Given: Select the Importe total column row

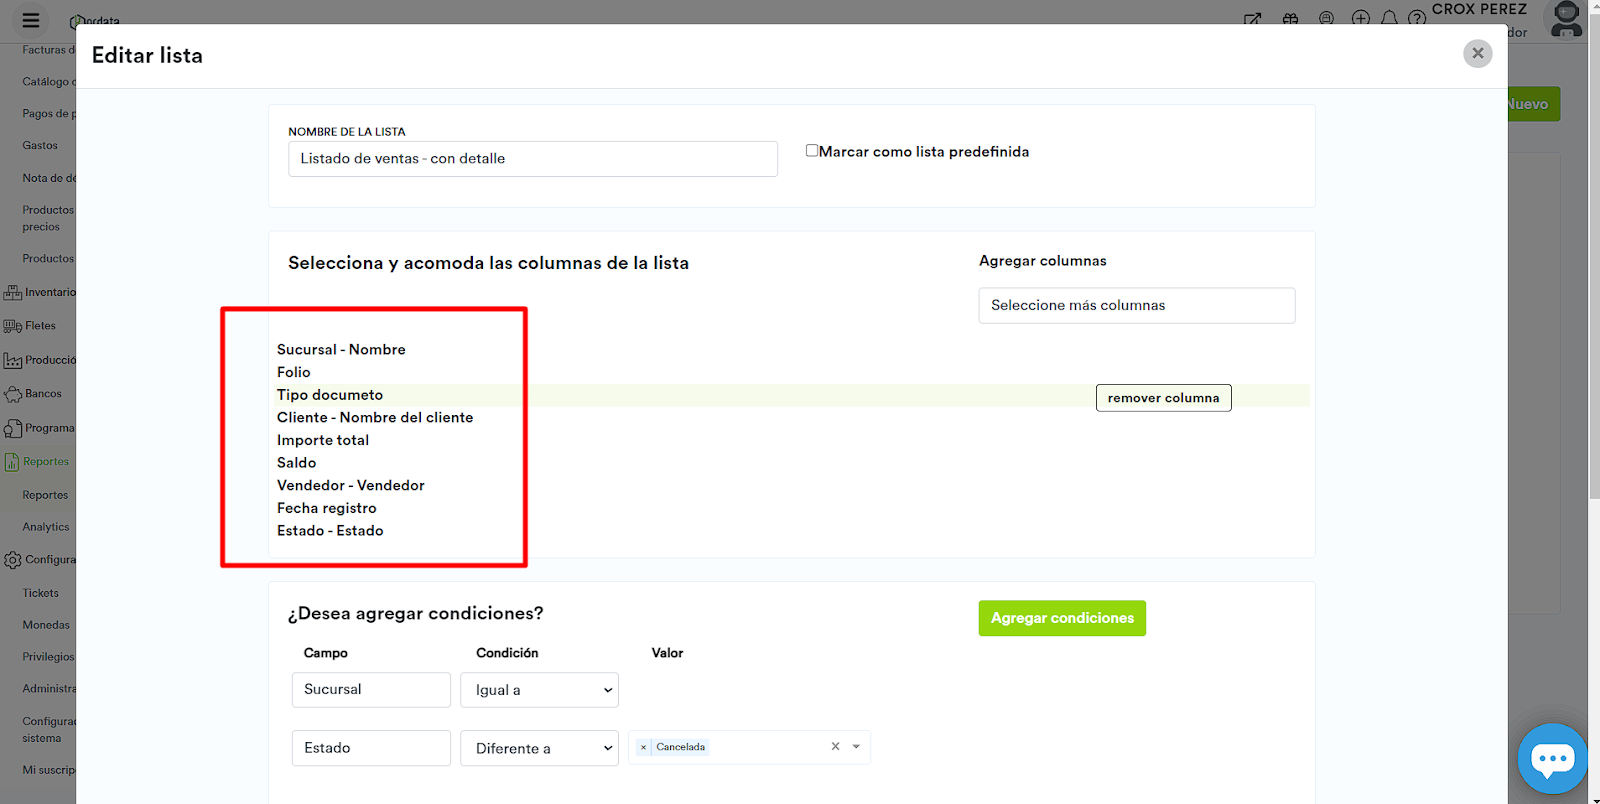Looking at the screenshot, I should coord(323,440).
